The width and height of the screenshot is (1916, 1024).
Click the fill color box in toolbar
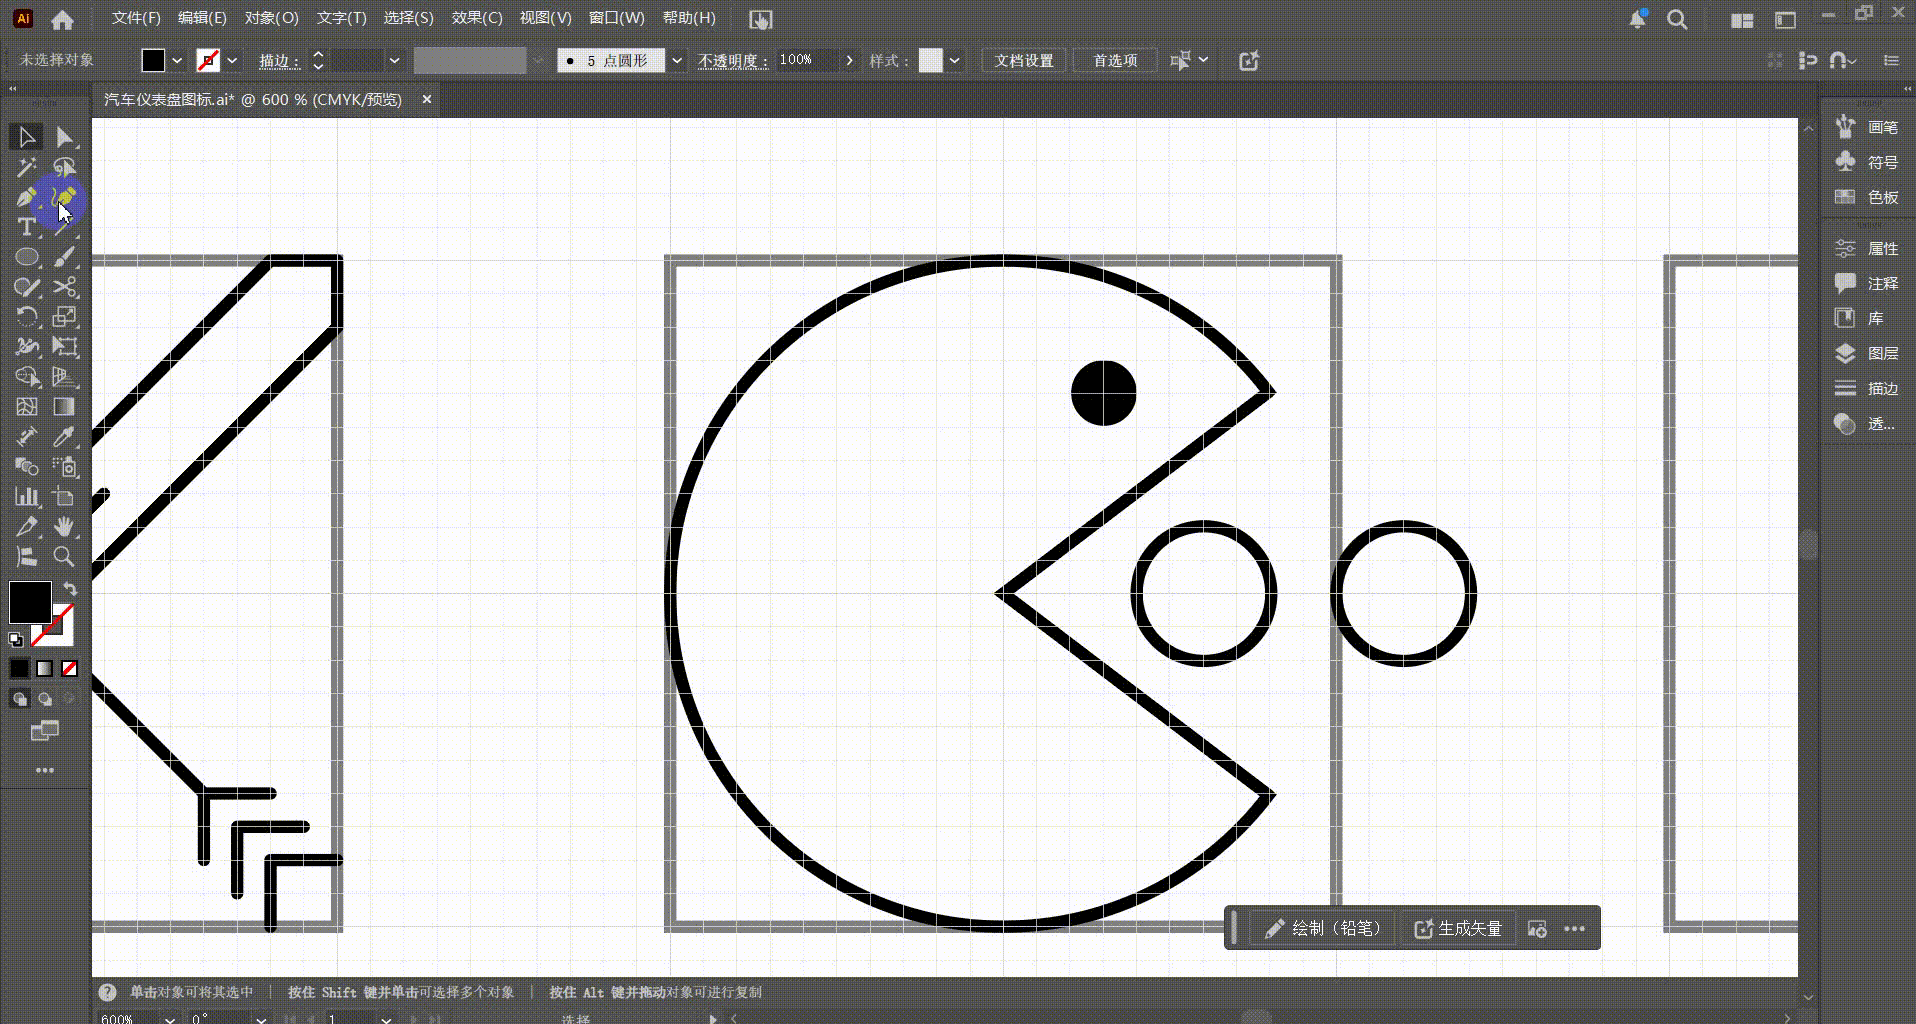pos(30,602)
